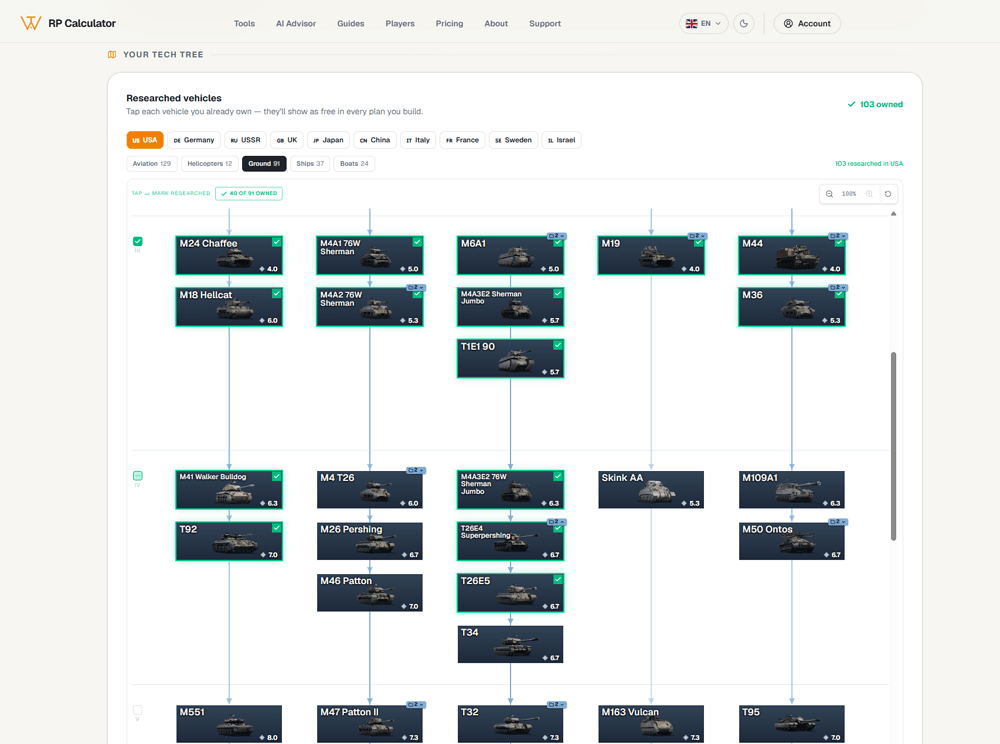Toggle dark mode with the moon icon
Viewport: 1000px width, 744px height.
(744, 24)
